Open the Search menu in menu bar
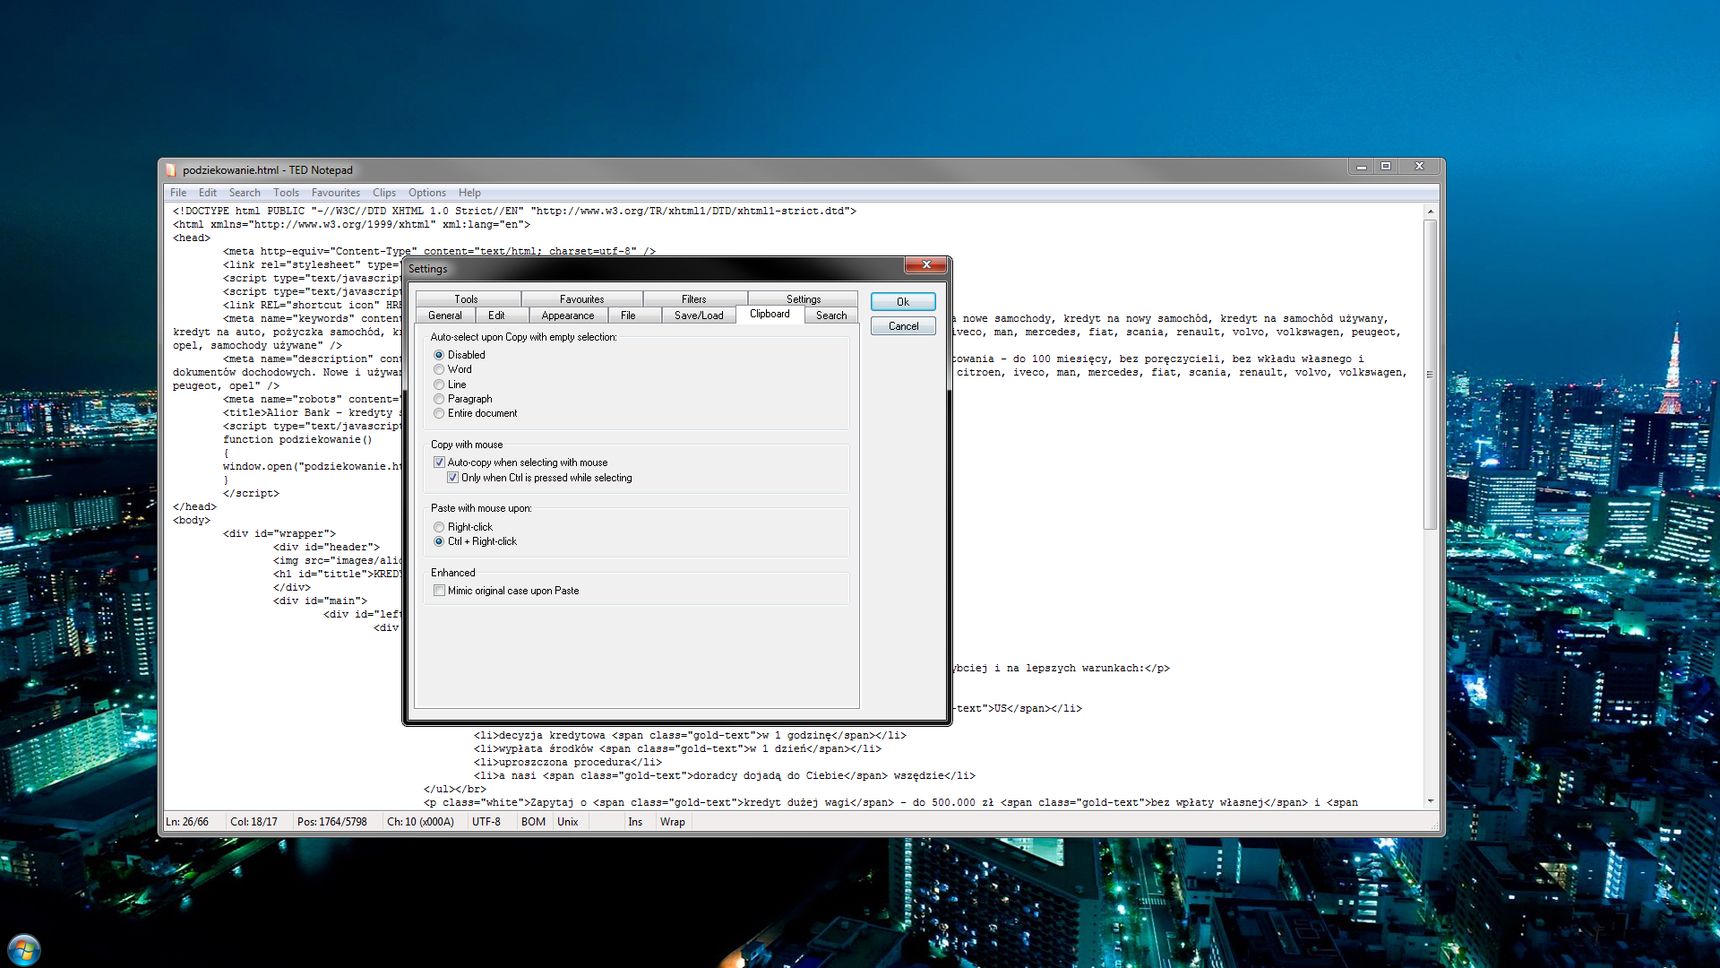Image resolution: width=1720 pixels, height=968 pixels. pos(244,193)
